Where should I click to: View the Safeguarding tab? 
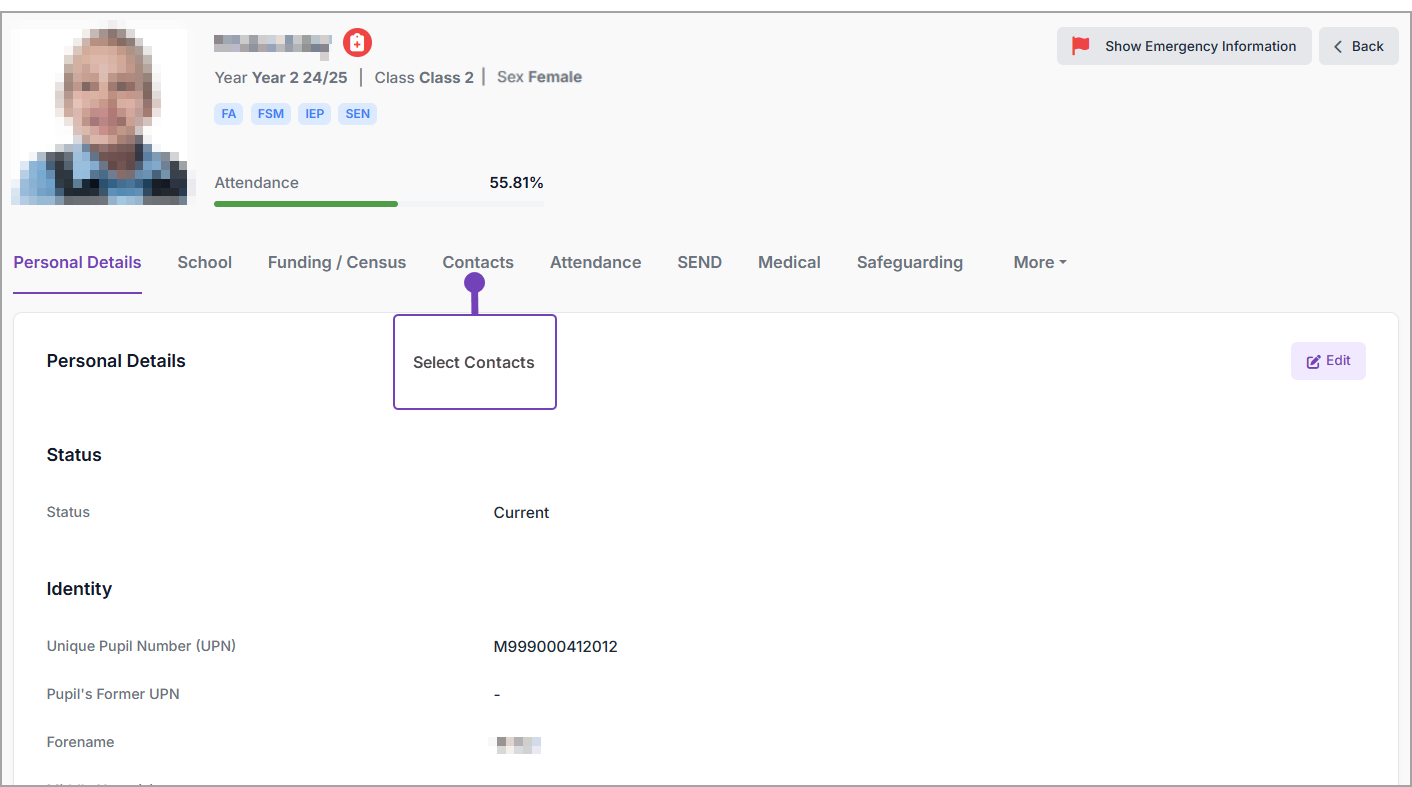coord(909,262)
